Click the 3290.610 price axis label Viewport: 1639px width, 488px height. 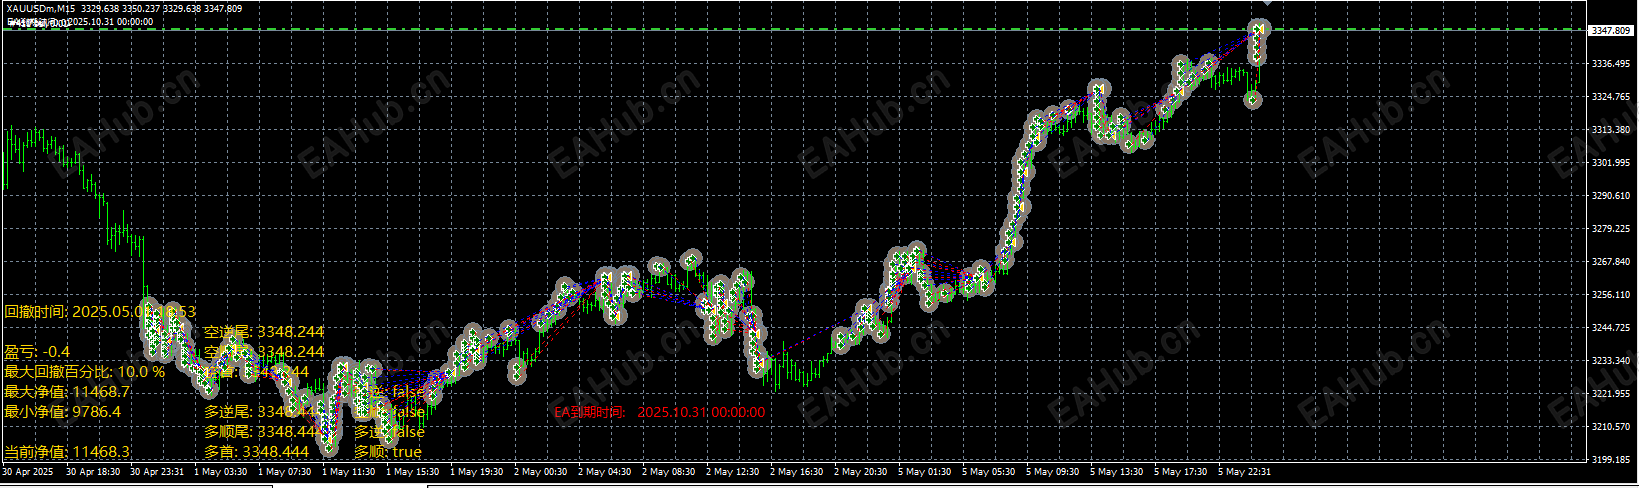1610,196
